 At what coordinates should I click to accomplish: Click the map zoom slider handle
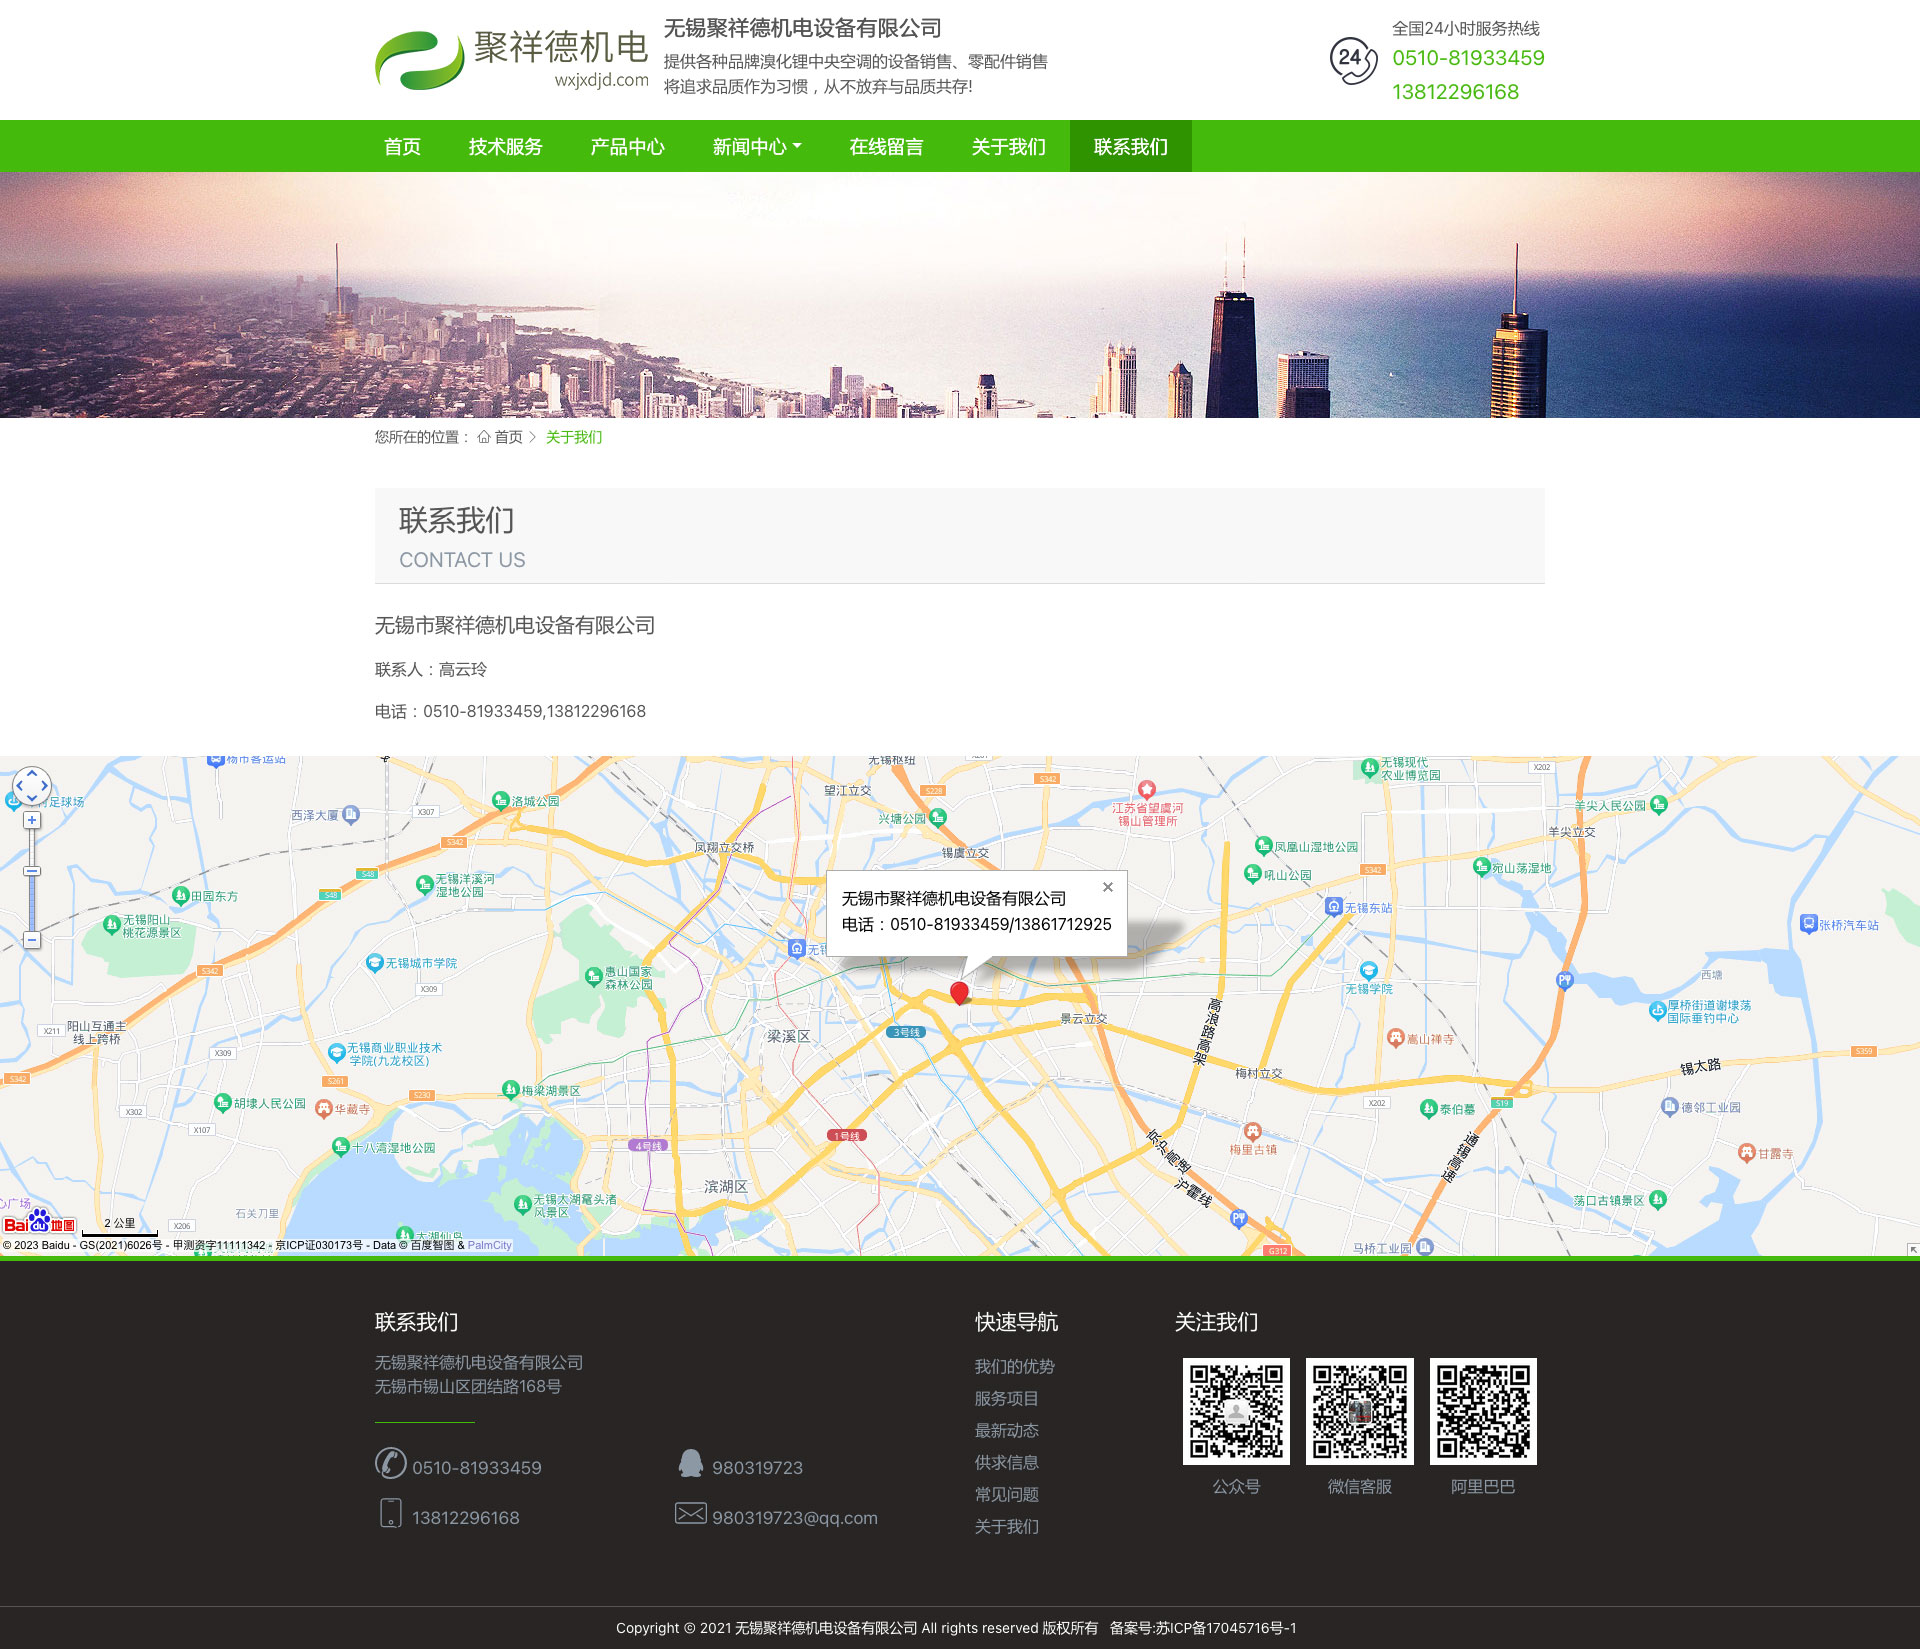click(32, 871)
